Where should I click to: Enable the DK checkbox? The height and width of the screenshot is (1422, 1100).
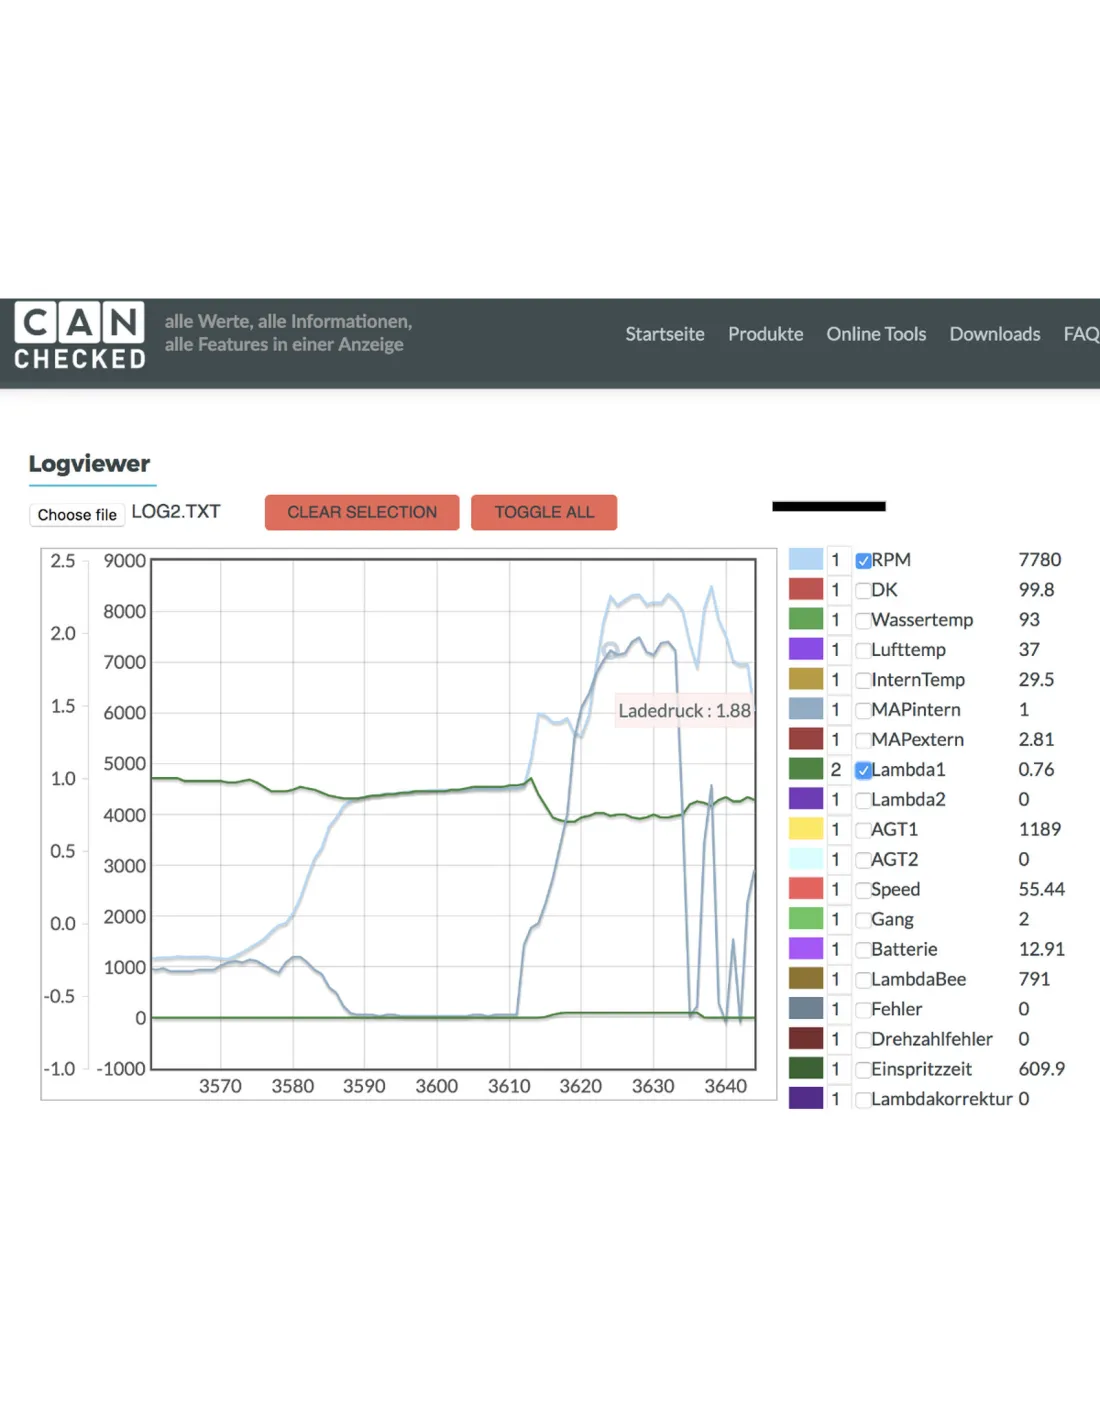point(863,591)
